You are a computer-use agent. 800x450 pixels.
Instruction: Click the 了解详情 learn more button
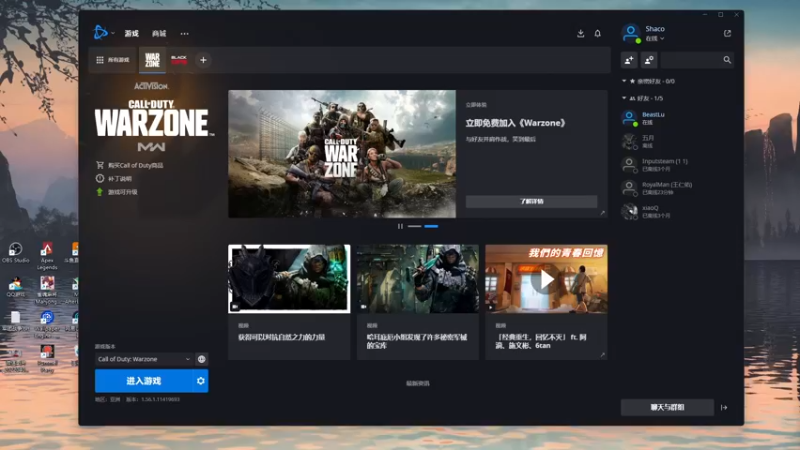click(531, 201)
